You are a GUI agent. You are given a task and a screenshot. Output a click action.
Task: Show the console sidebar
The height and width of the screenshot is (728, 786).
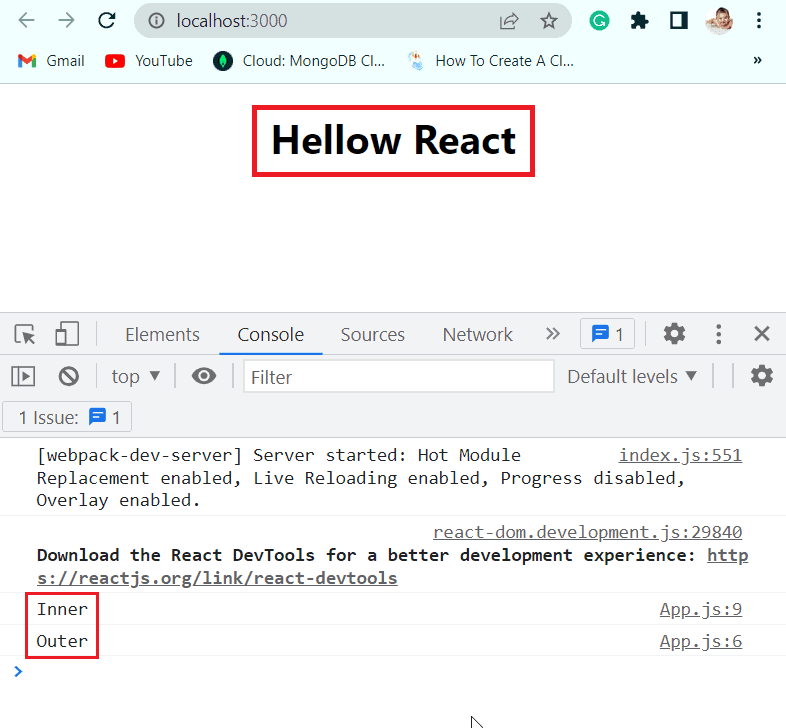[23, 376]
